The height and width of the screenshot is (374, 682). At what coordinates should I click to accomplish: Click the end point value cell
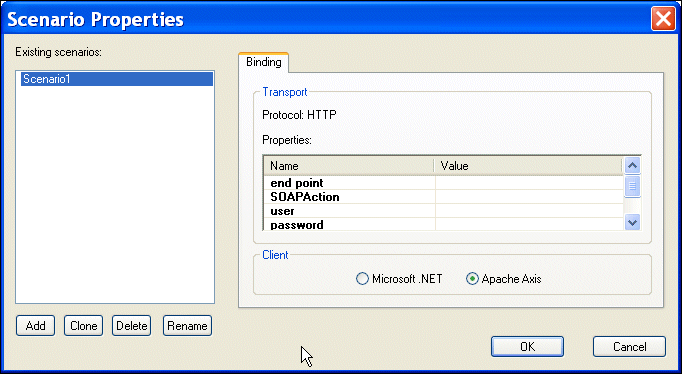point(529,183)
